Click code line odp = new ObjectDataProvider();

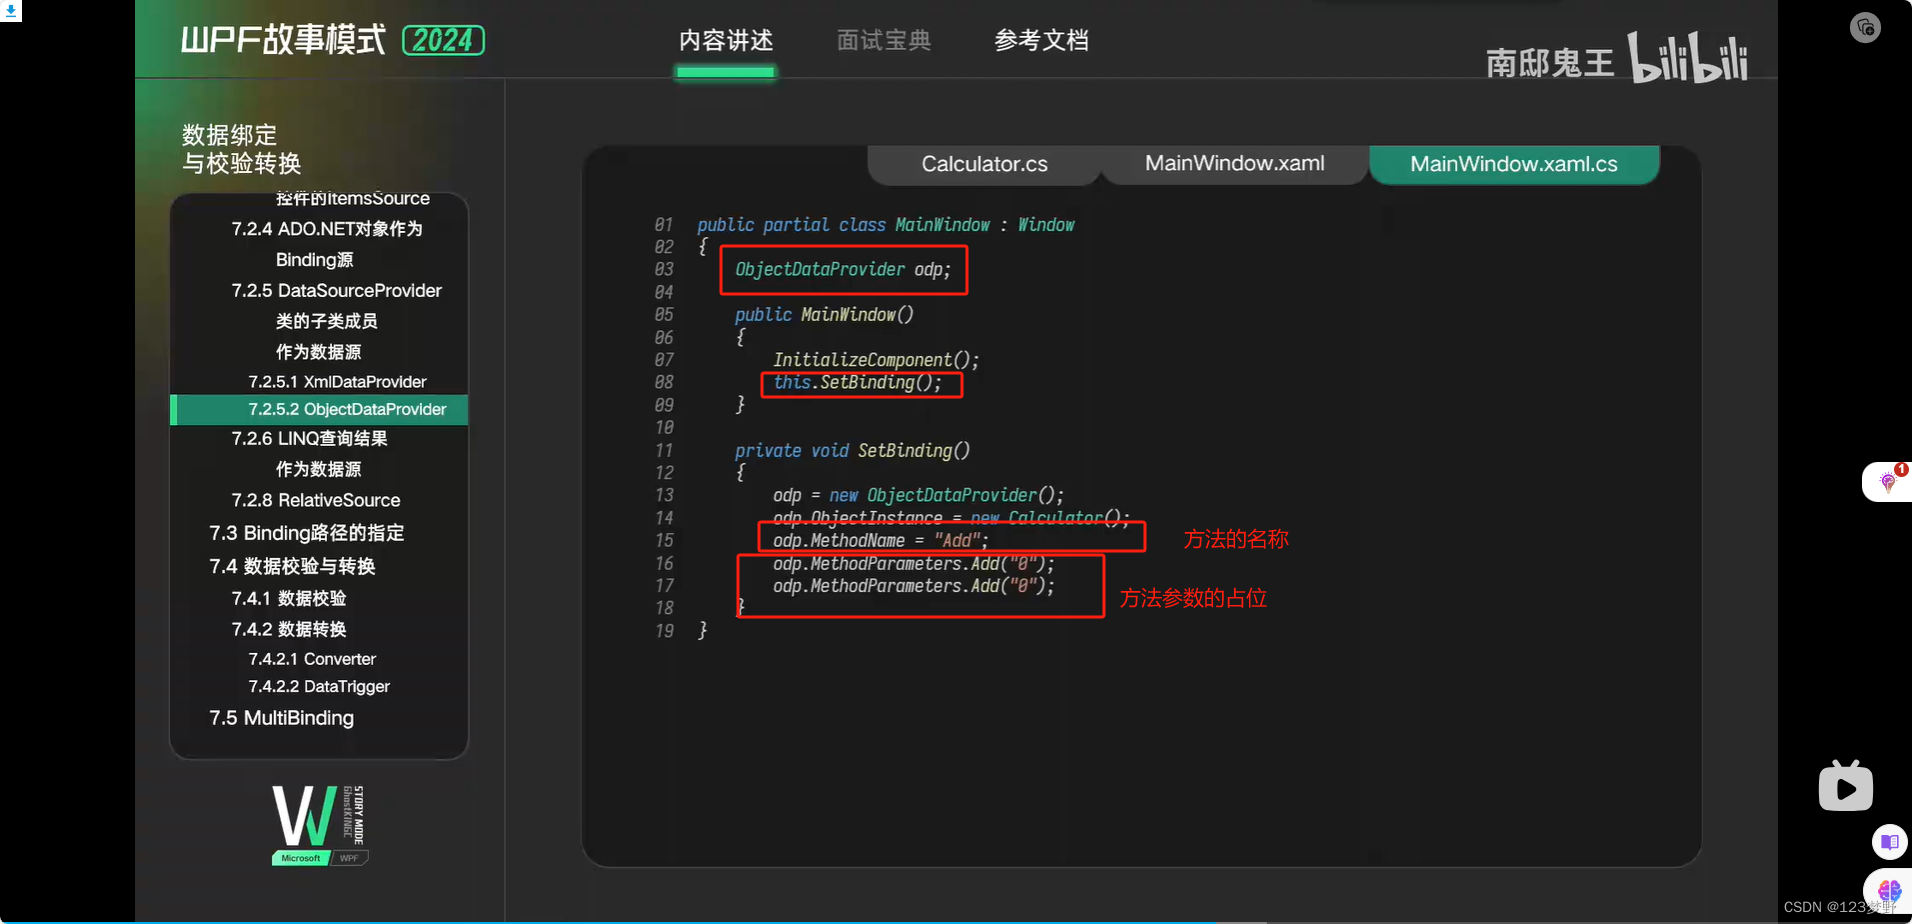click(918, 495)
